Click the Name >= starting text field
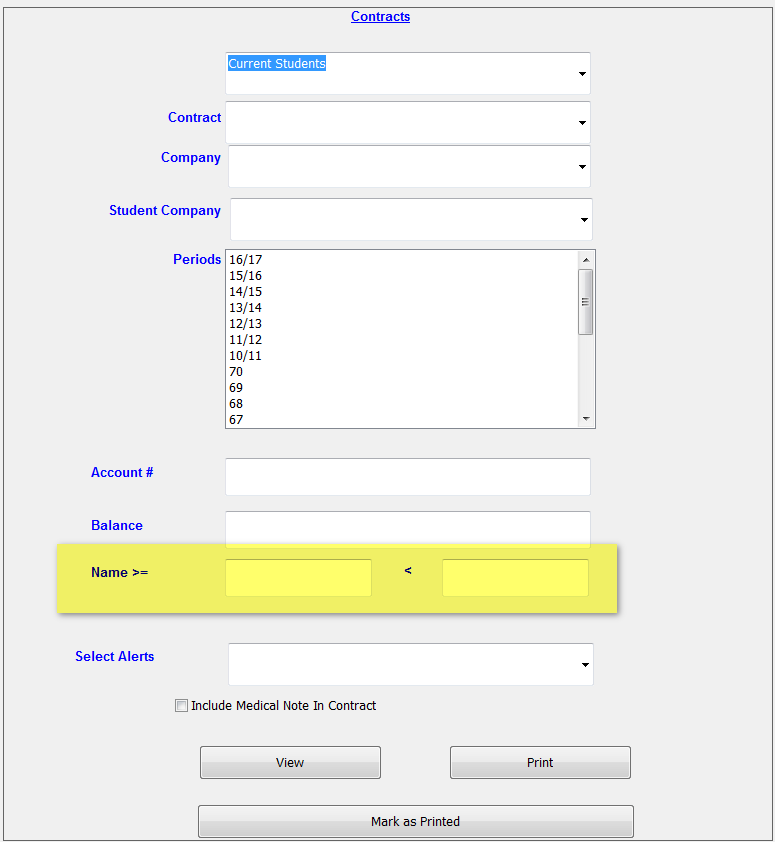 point(298,578)
